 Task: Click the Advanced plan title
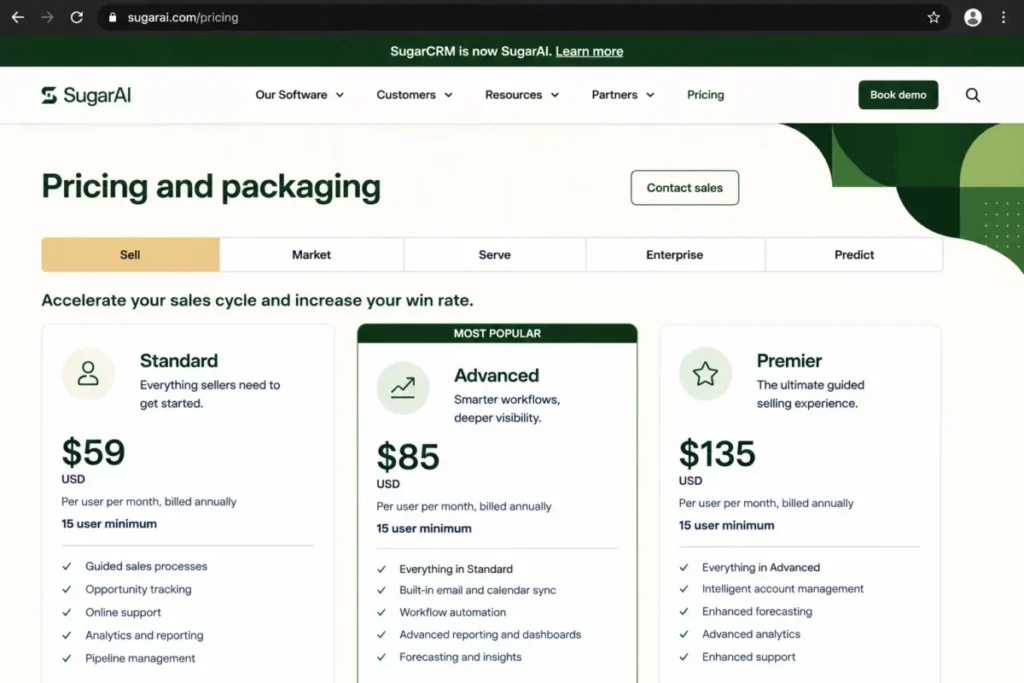pyautogui.click(x=496, y=375)
